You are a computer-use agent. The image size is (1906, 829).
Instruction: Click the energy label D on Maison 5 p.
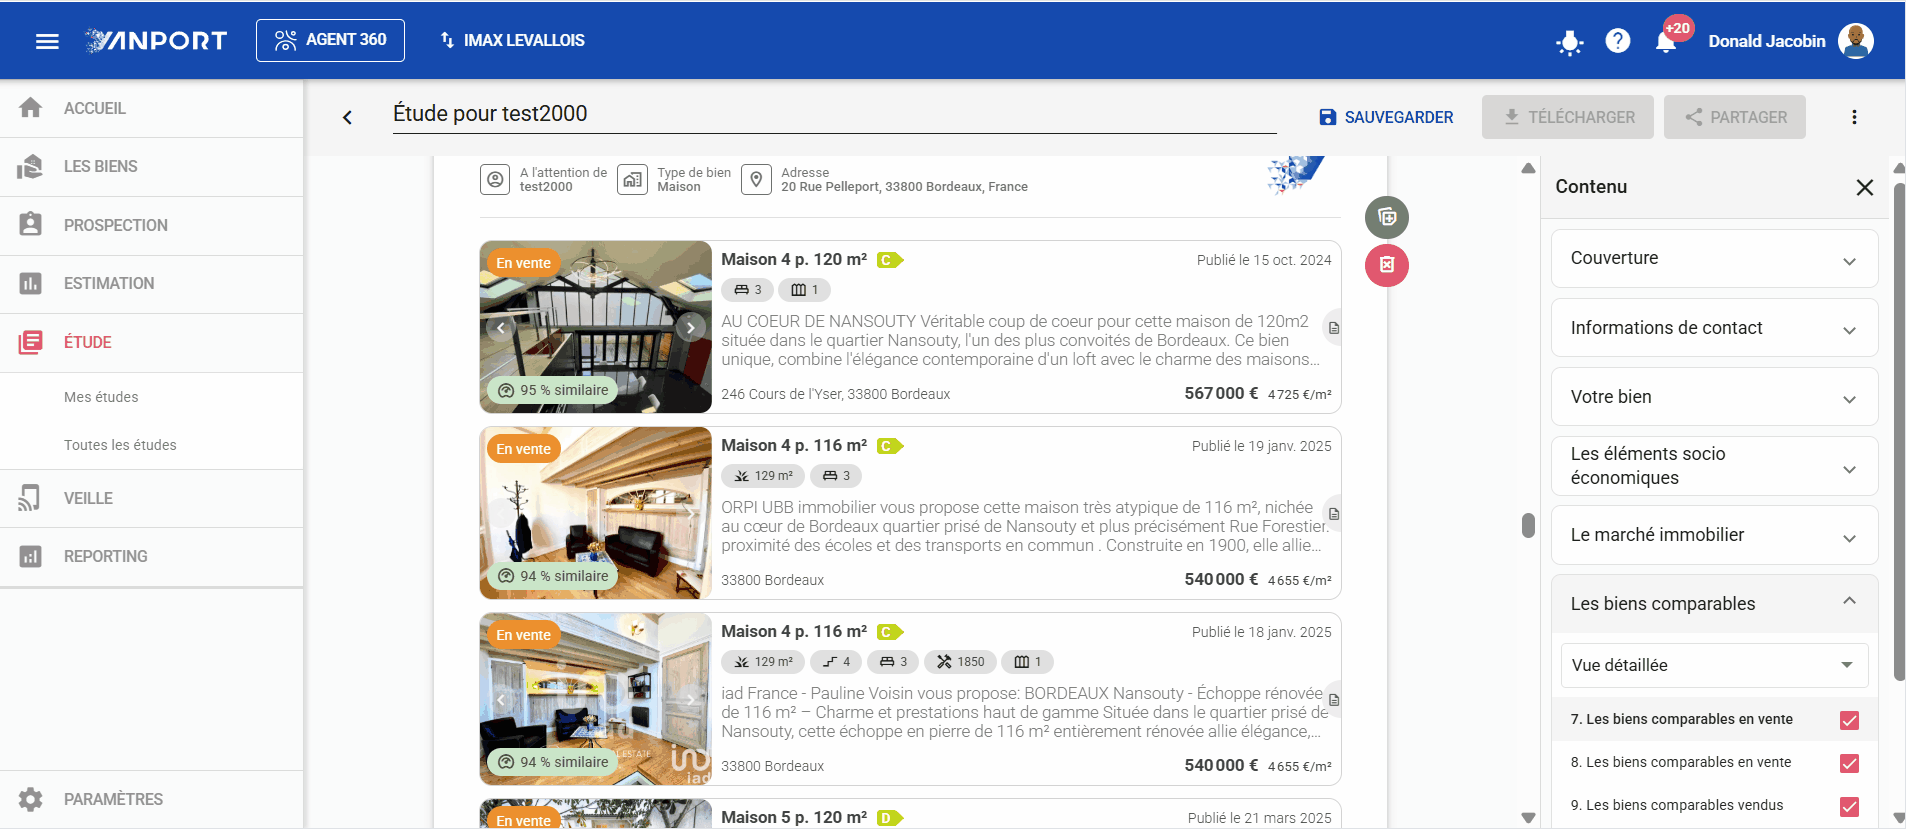point(889,818)
